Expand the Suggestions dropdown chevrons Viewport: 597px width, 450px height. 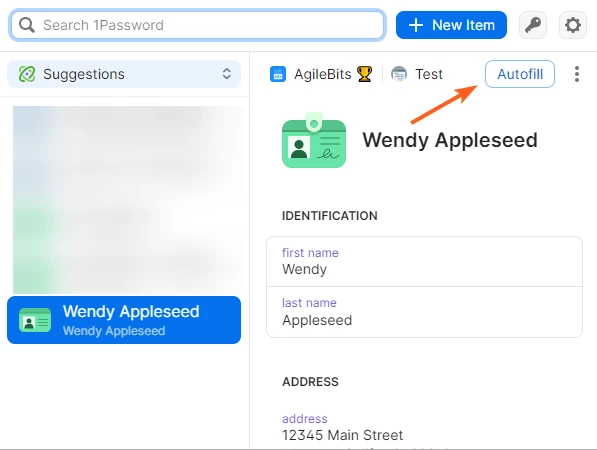(x=227, y=74)
